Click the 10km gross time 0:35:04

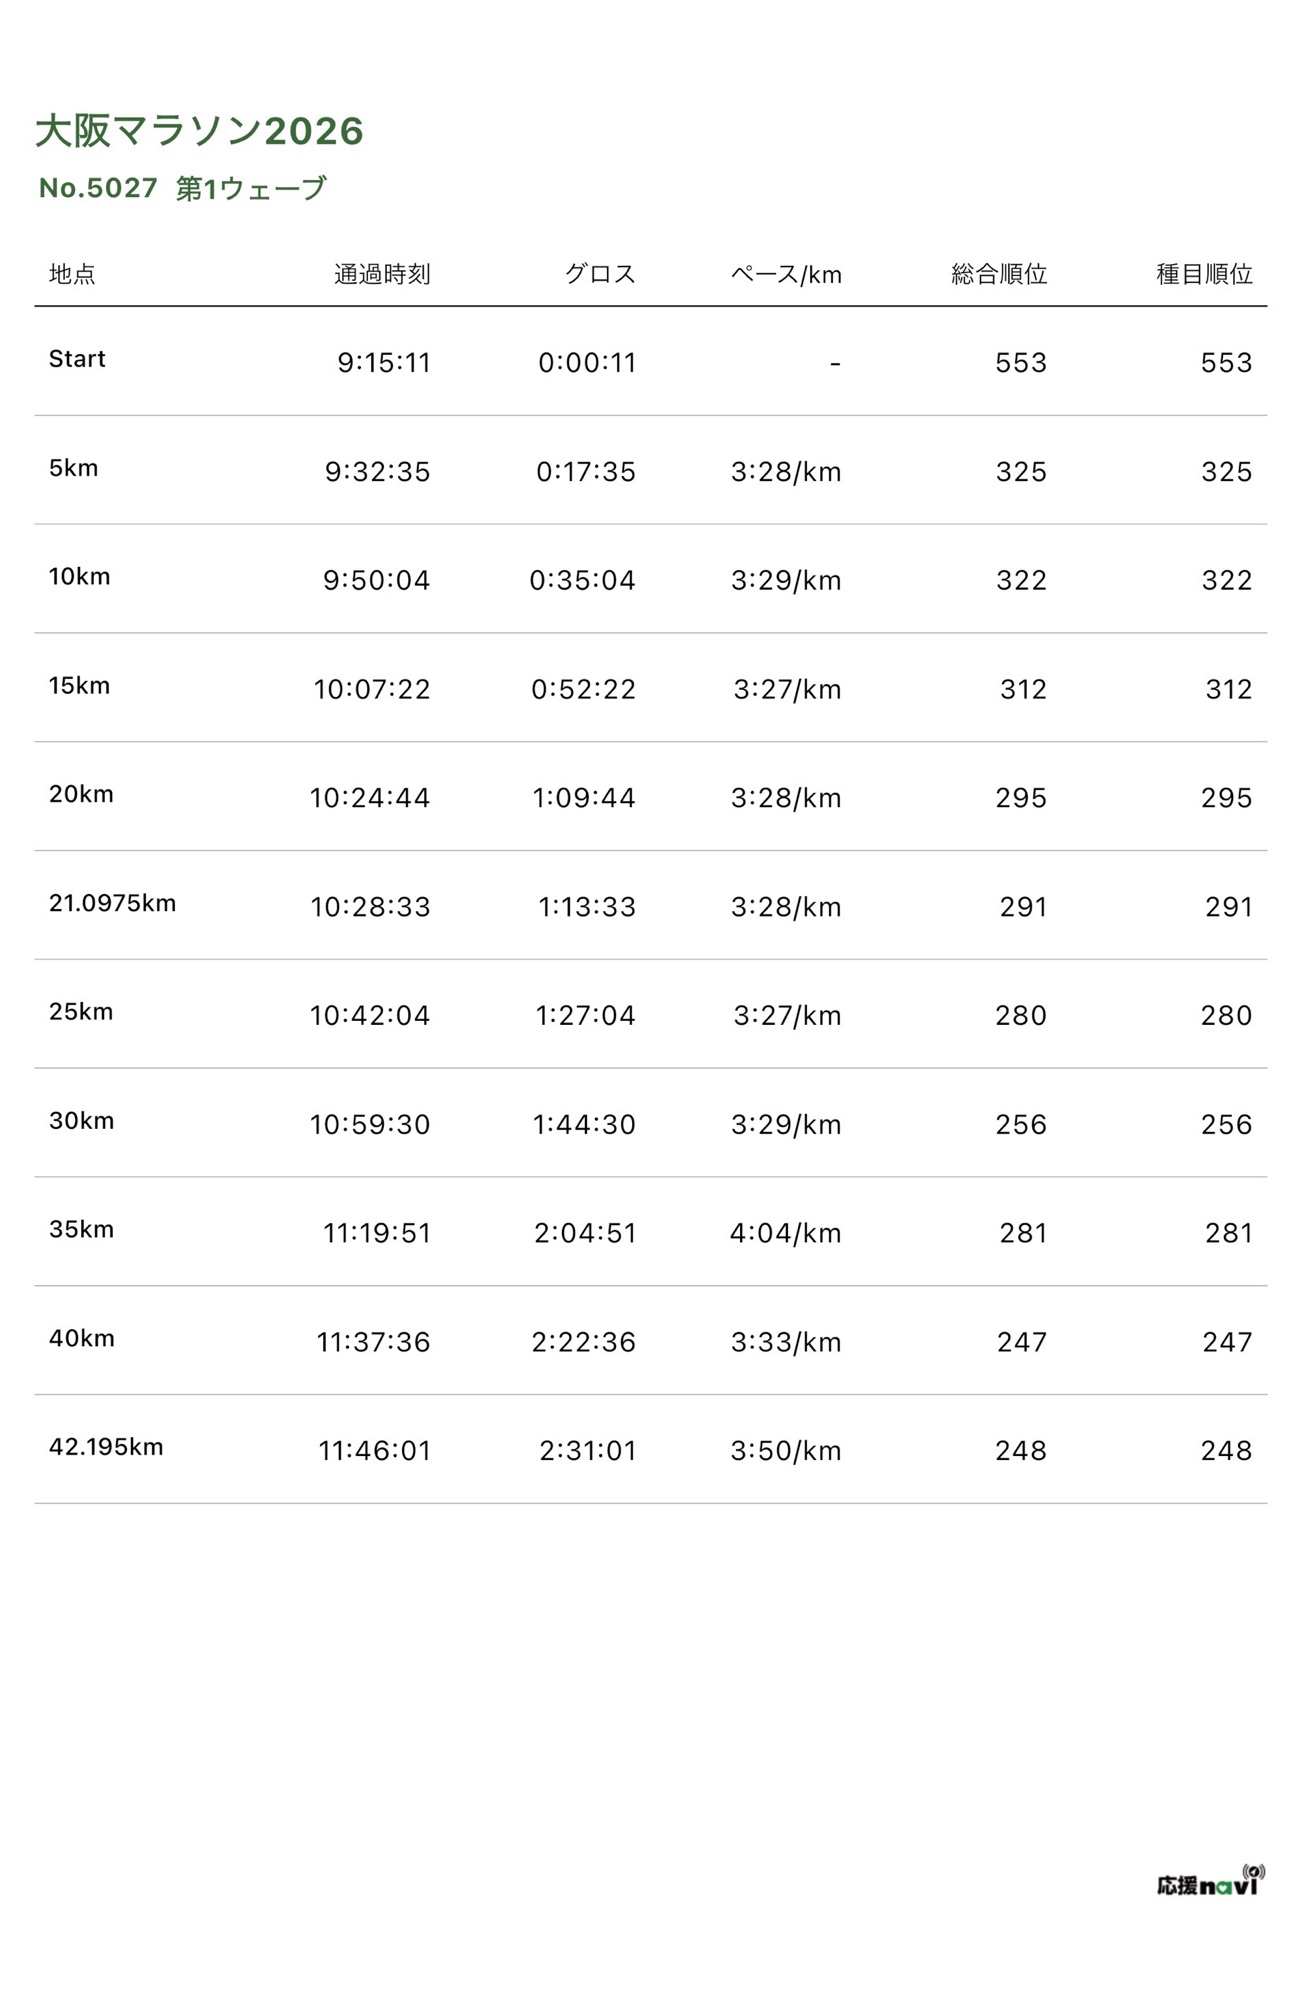(582, 580)
